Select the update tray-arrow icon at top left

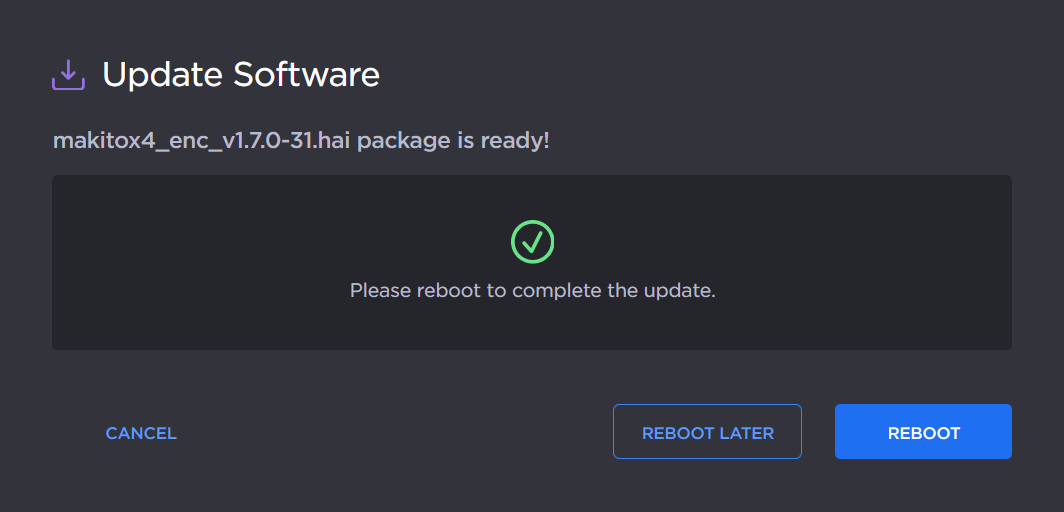68,75
